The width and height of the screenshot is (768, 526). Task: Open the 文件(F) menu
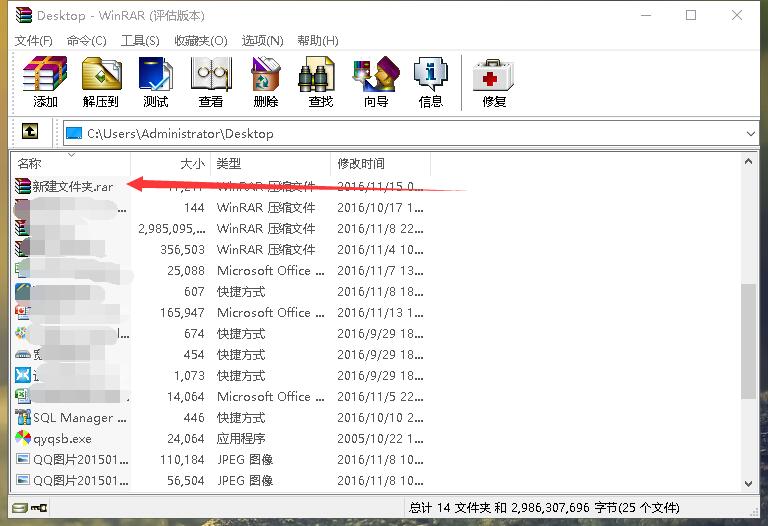click(33, 41)
